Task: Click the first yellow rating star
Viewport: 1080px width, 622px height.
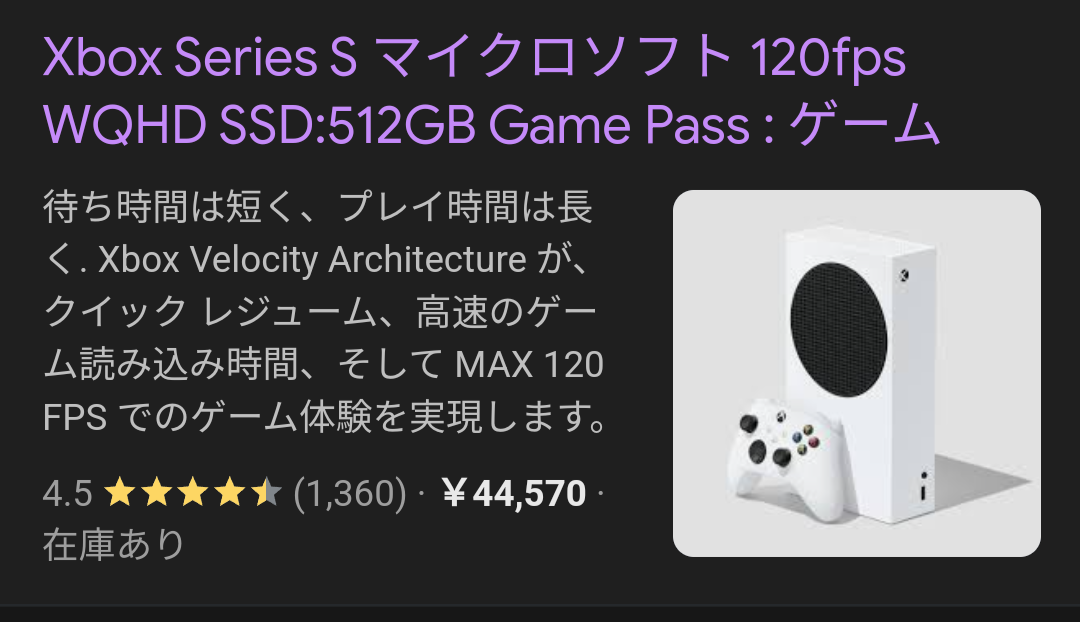Action: click(120, 493)
